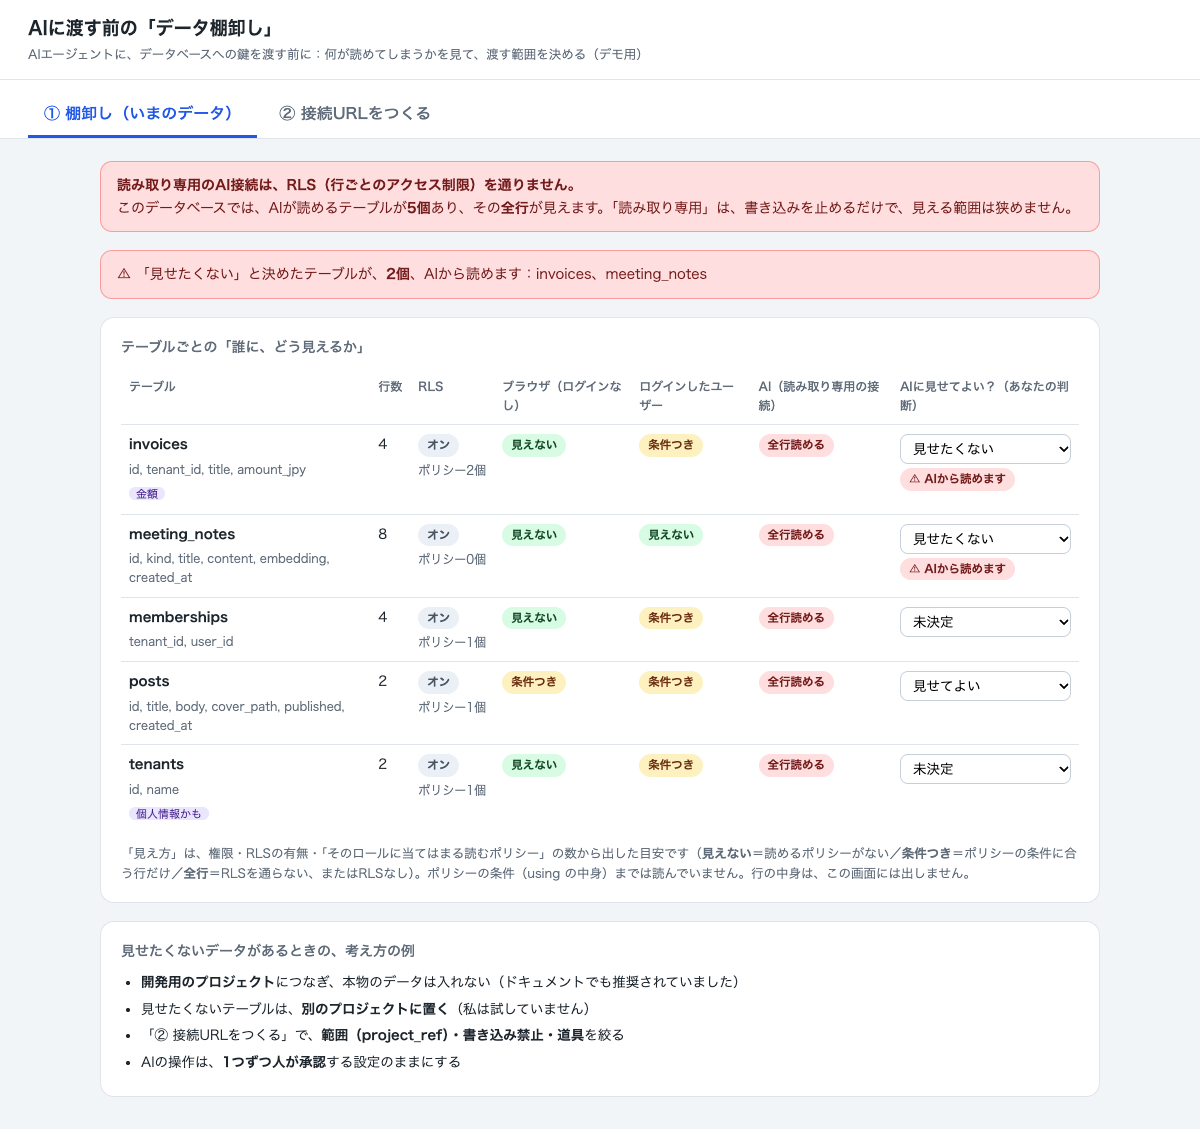Screen dimensions: 1200x1129
Task: Click the 個人情報かも tag under tenants
Action: point(169,813)
